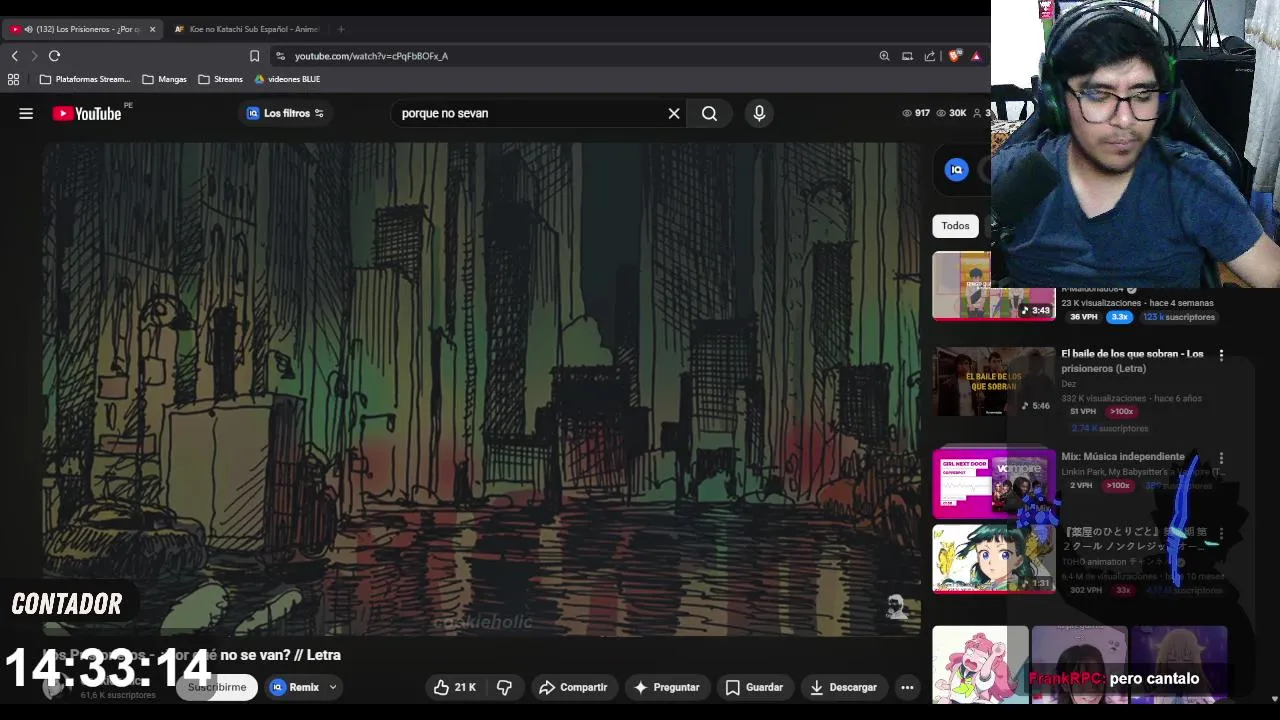Open the Streams bookmarks folder
1280x720 pixels.
click(221, 79)
